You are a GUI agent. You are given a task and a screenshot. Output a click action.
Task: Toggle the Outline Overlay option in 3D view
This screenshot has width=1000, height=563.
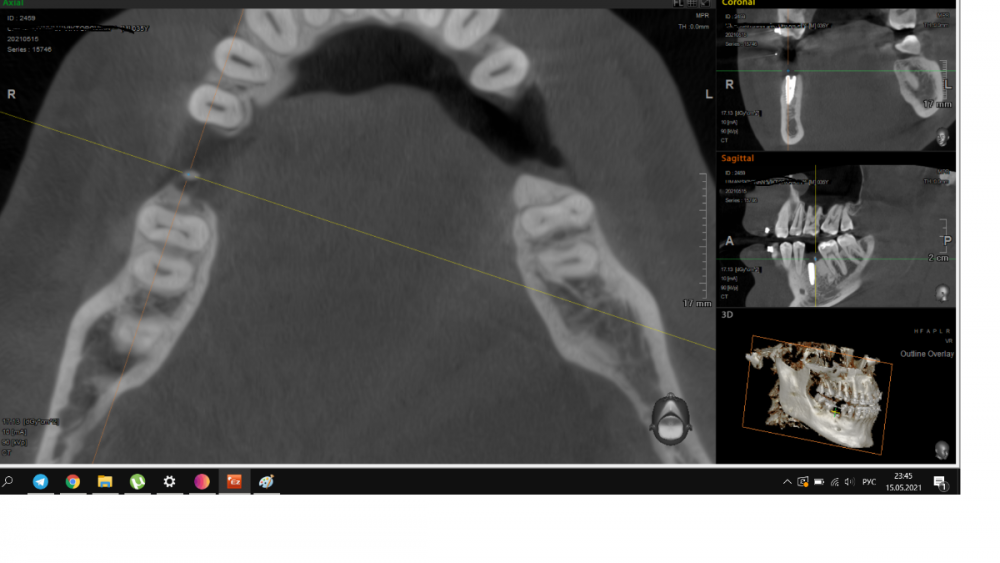pyautogui.click(x=927, y=354)
